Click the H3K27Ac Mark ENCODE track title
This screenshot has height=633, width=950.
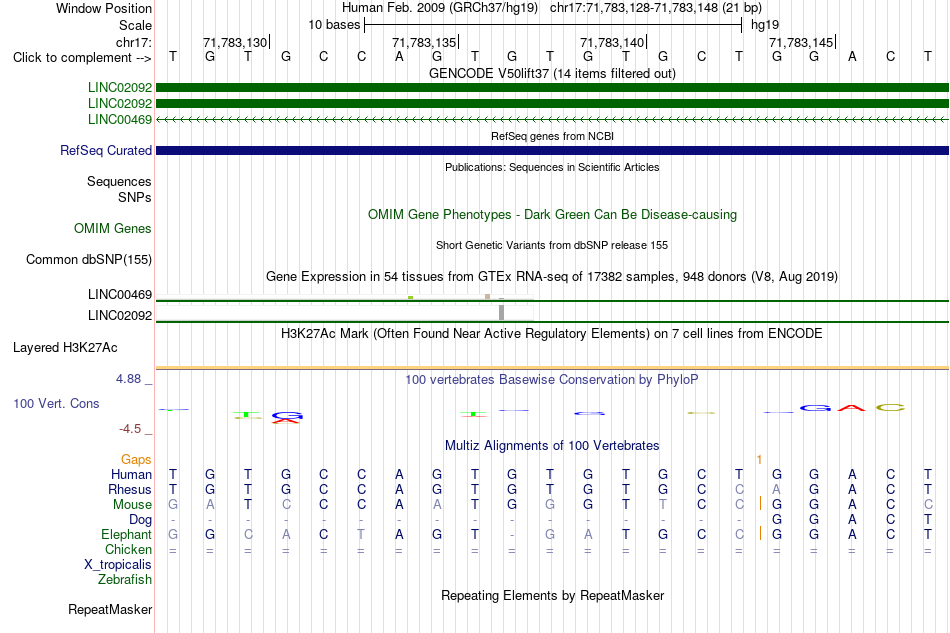pos(552,334)
